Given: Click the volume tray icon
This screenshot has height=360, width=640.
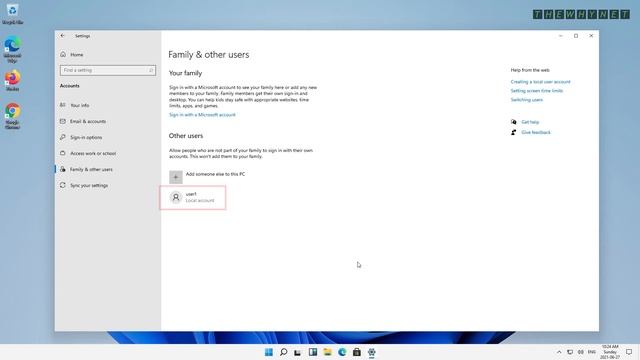Looking at the screenshot, I should tap(580, 352).
